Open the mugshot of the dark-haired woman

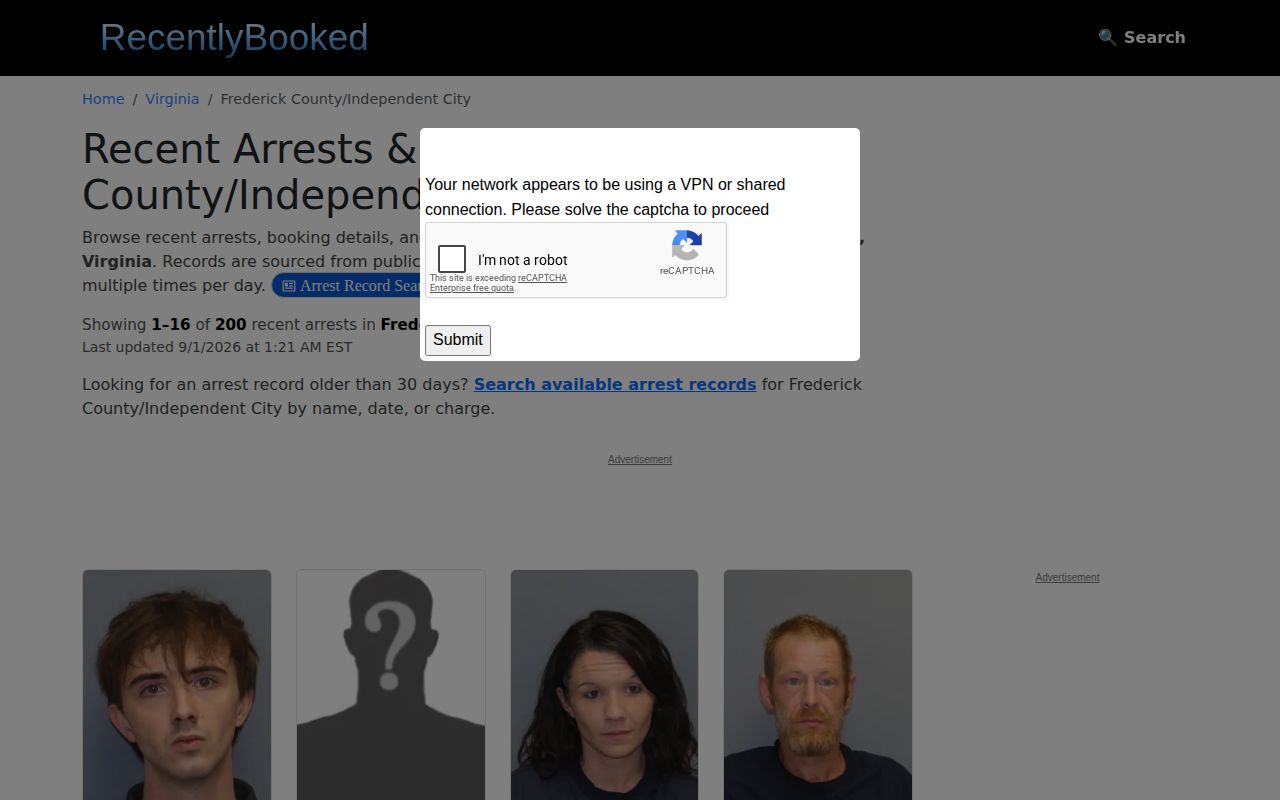pos(604,685)
